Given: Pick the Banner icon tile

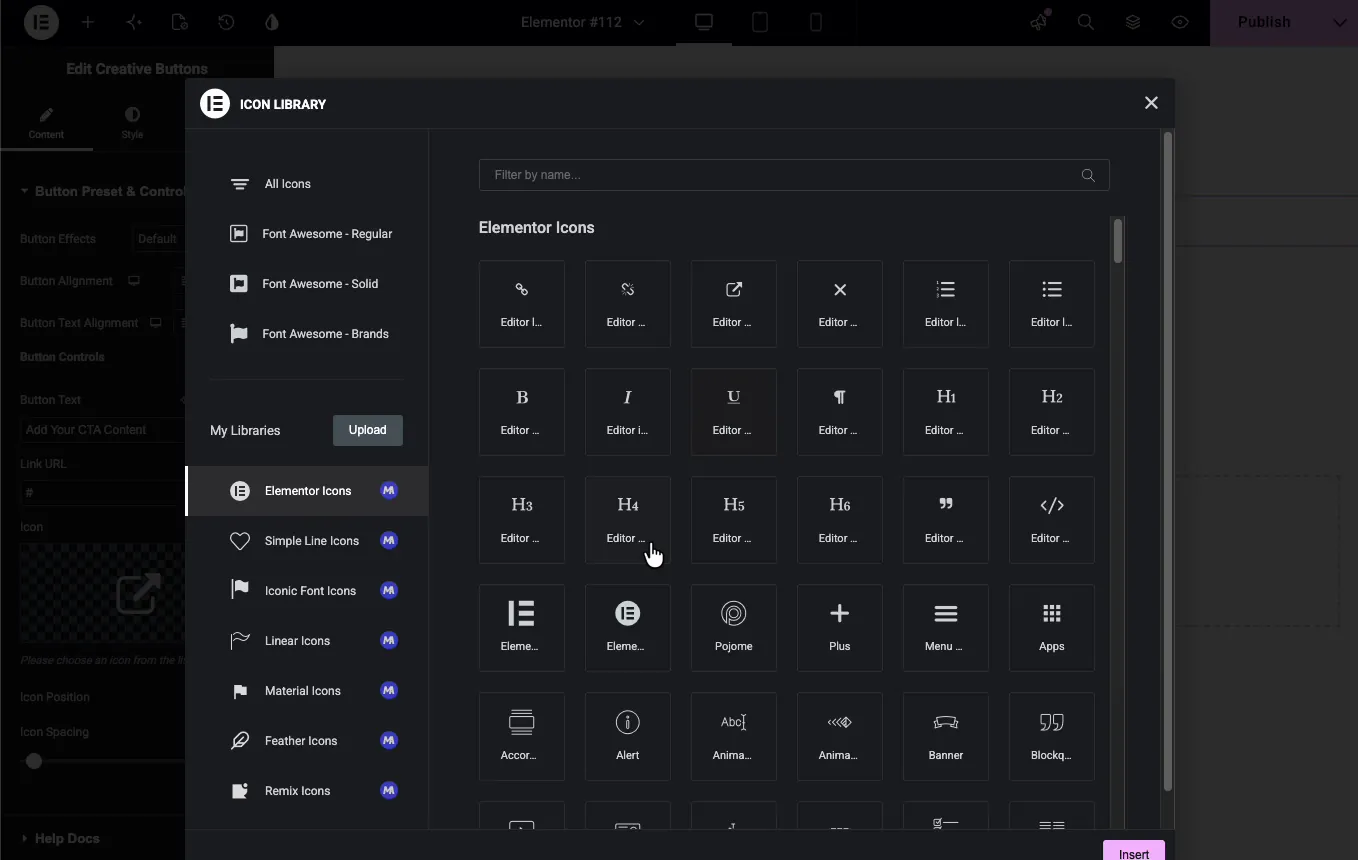Looking at the screenshot, I should tap(946, 736).
